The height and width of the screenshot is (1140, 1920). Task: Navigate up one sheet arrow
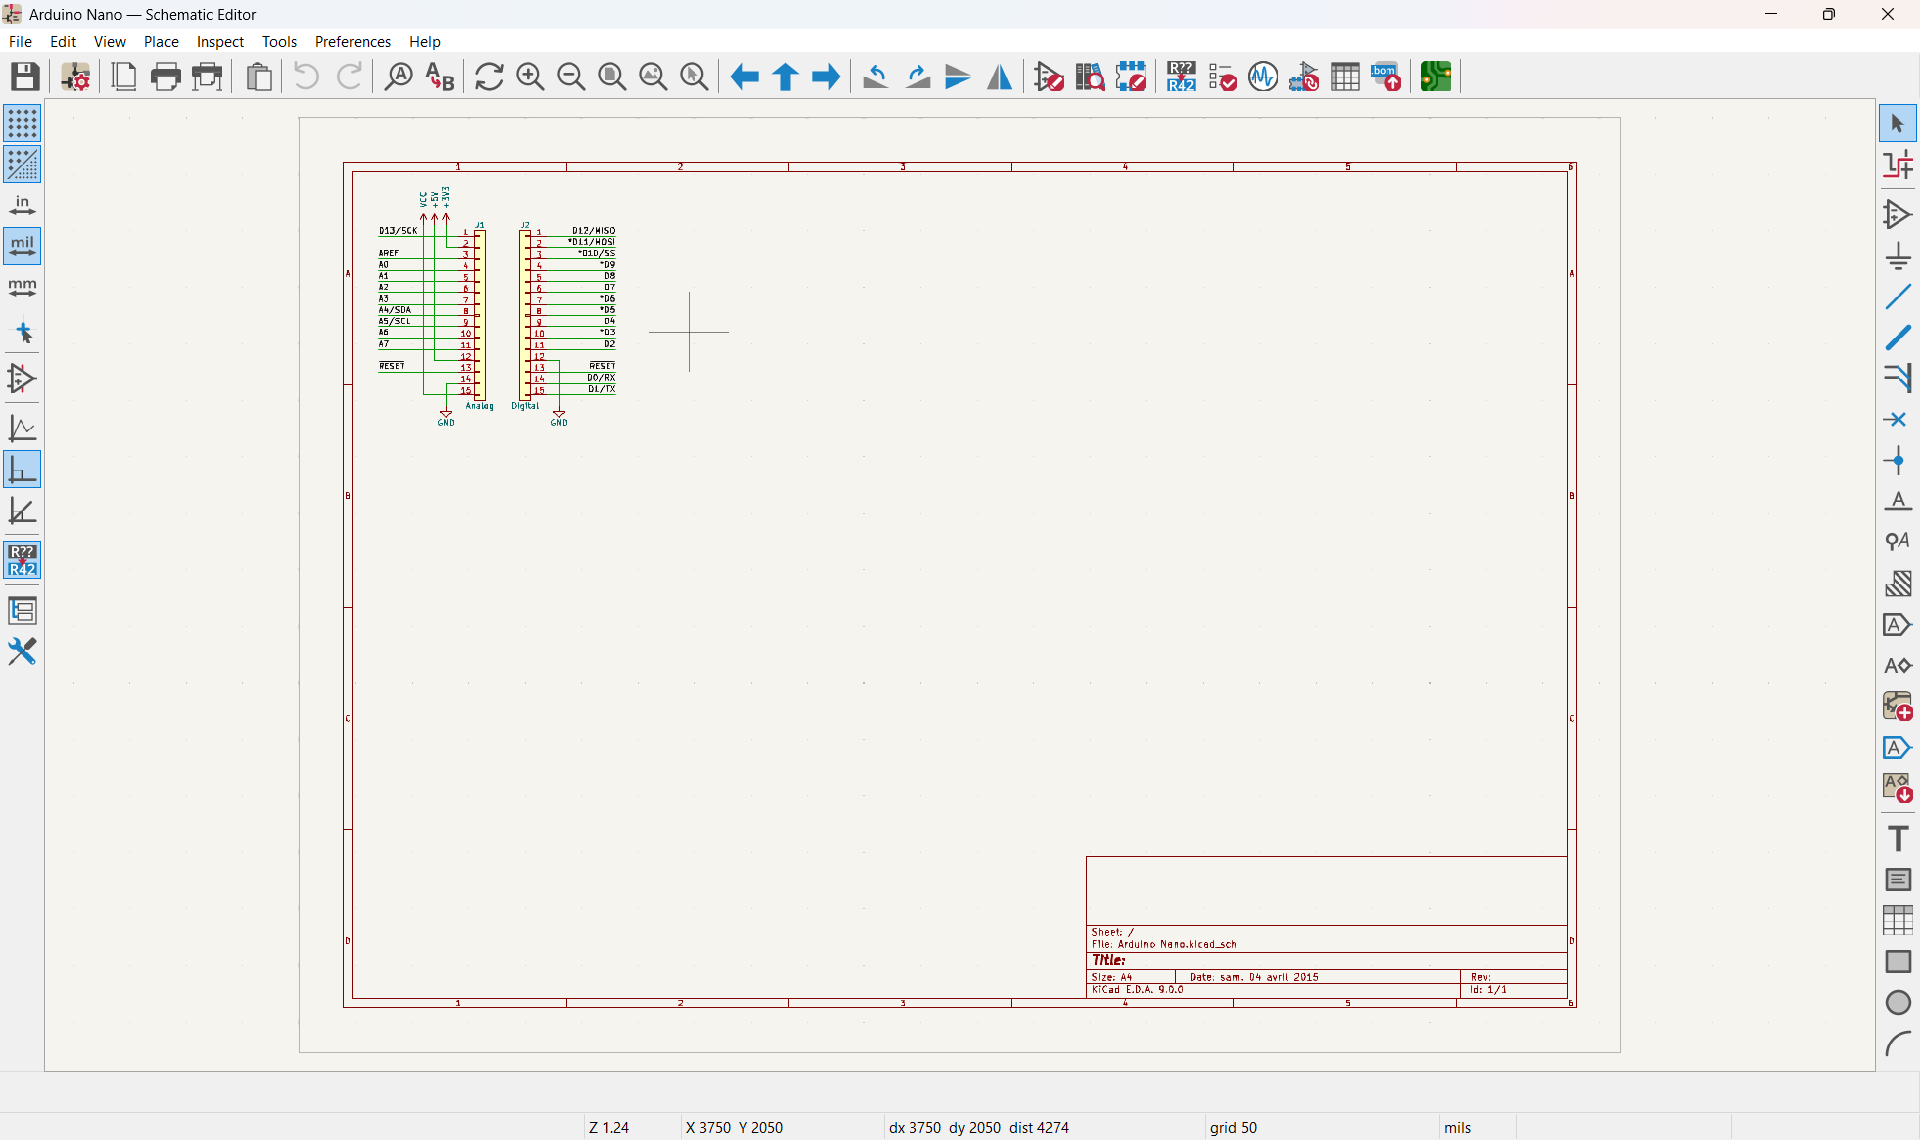785,77
